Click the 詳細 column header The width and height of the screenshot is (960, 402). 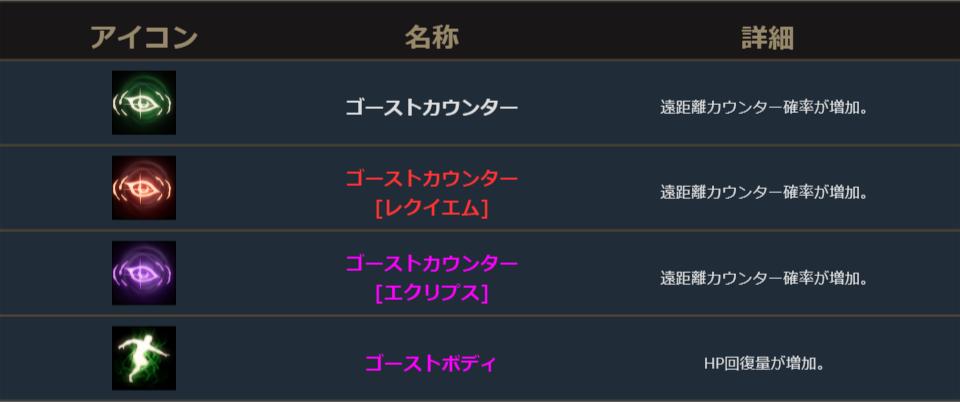[x=768, y=38]
